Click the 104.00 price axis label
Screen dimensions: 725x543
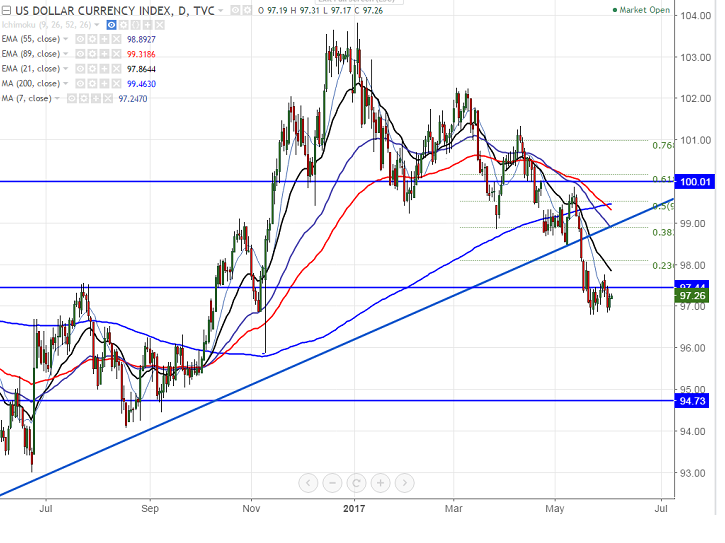coord(696,16)
